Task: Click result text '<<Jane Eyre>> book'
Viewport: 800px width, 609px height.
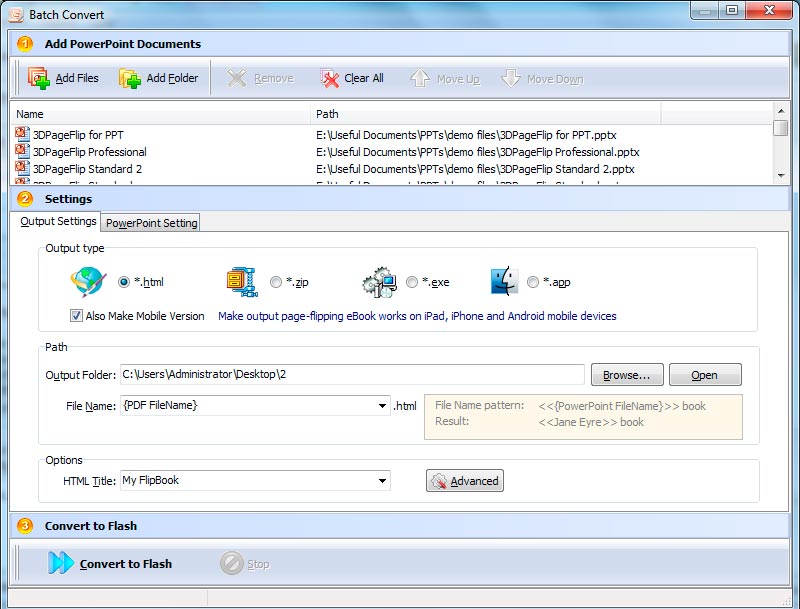Action: pos(591,422)
